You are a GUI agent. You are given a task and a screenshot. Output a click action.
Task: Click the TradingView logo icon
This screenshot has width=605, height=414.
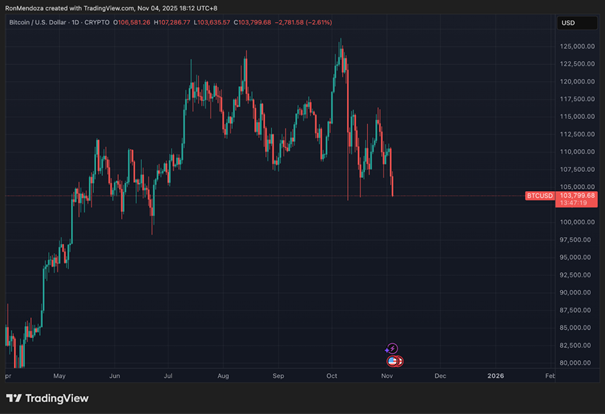19,397
